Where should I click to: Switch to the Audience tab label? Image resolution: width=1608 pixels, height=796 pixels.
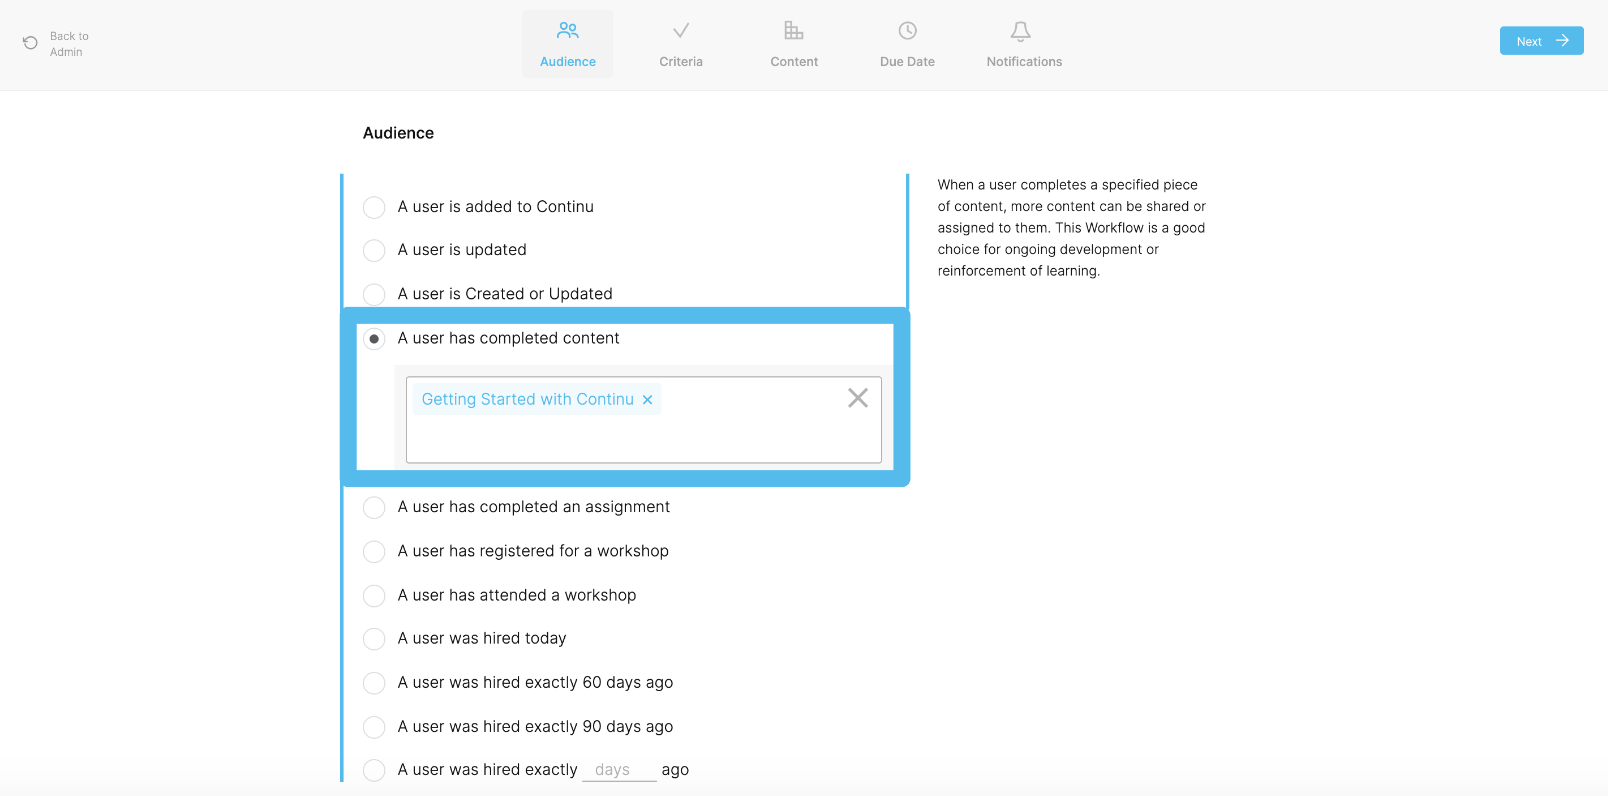coord(568,62)
